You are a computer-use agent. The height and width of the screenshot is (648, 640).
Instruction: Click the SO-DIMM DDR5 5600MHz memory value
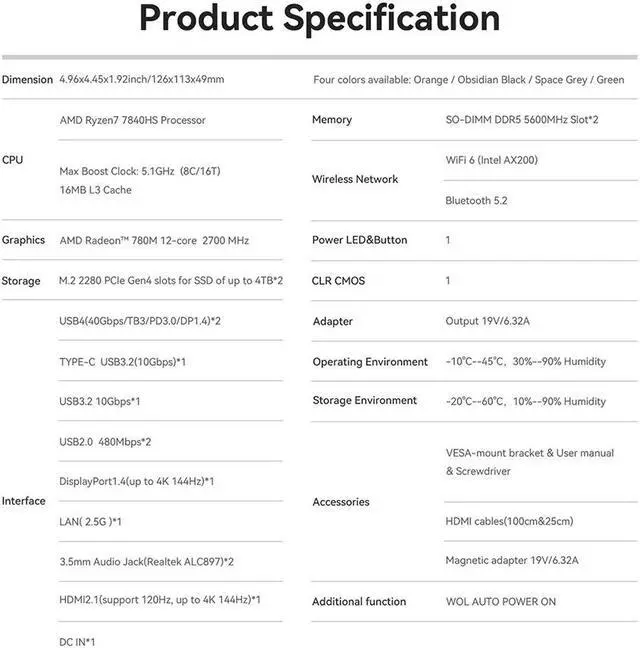pos(521,120)
